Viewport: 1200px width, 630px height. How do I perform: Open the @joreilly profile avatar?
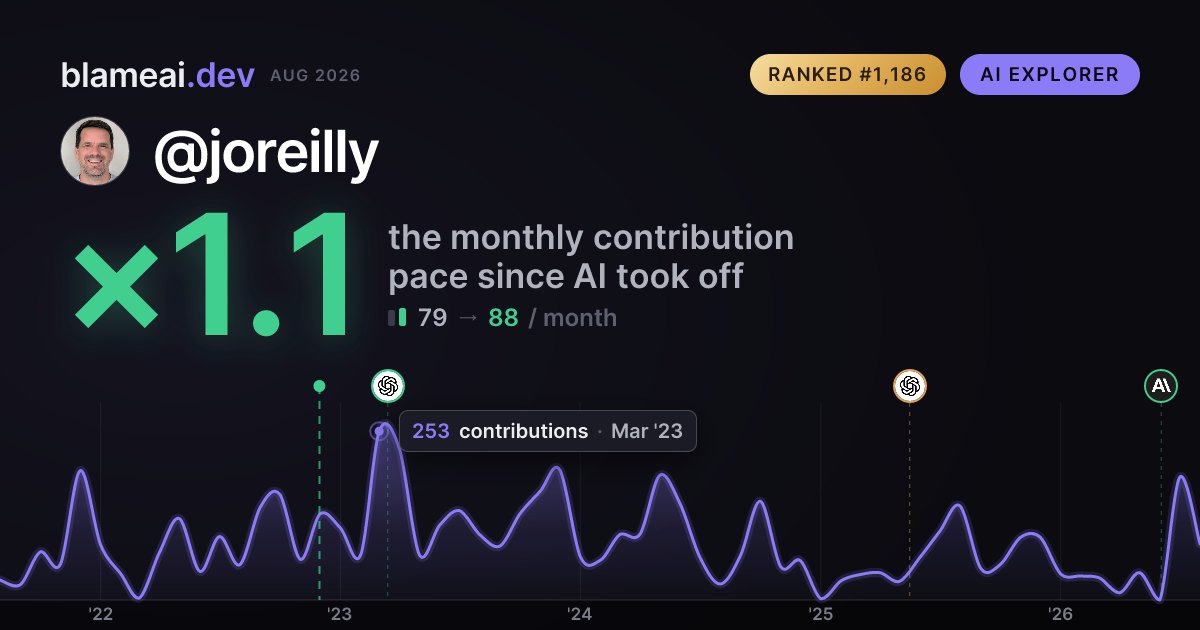click(95, 151)
